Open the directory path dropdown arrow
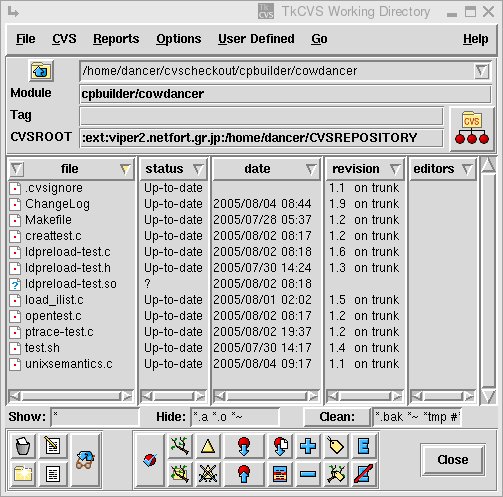This screenshot has width=503, height=497. 481,71
